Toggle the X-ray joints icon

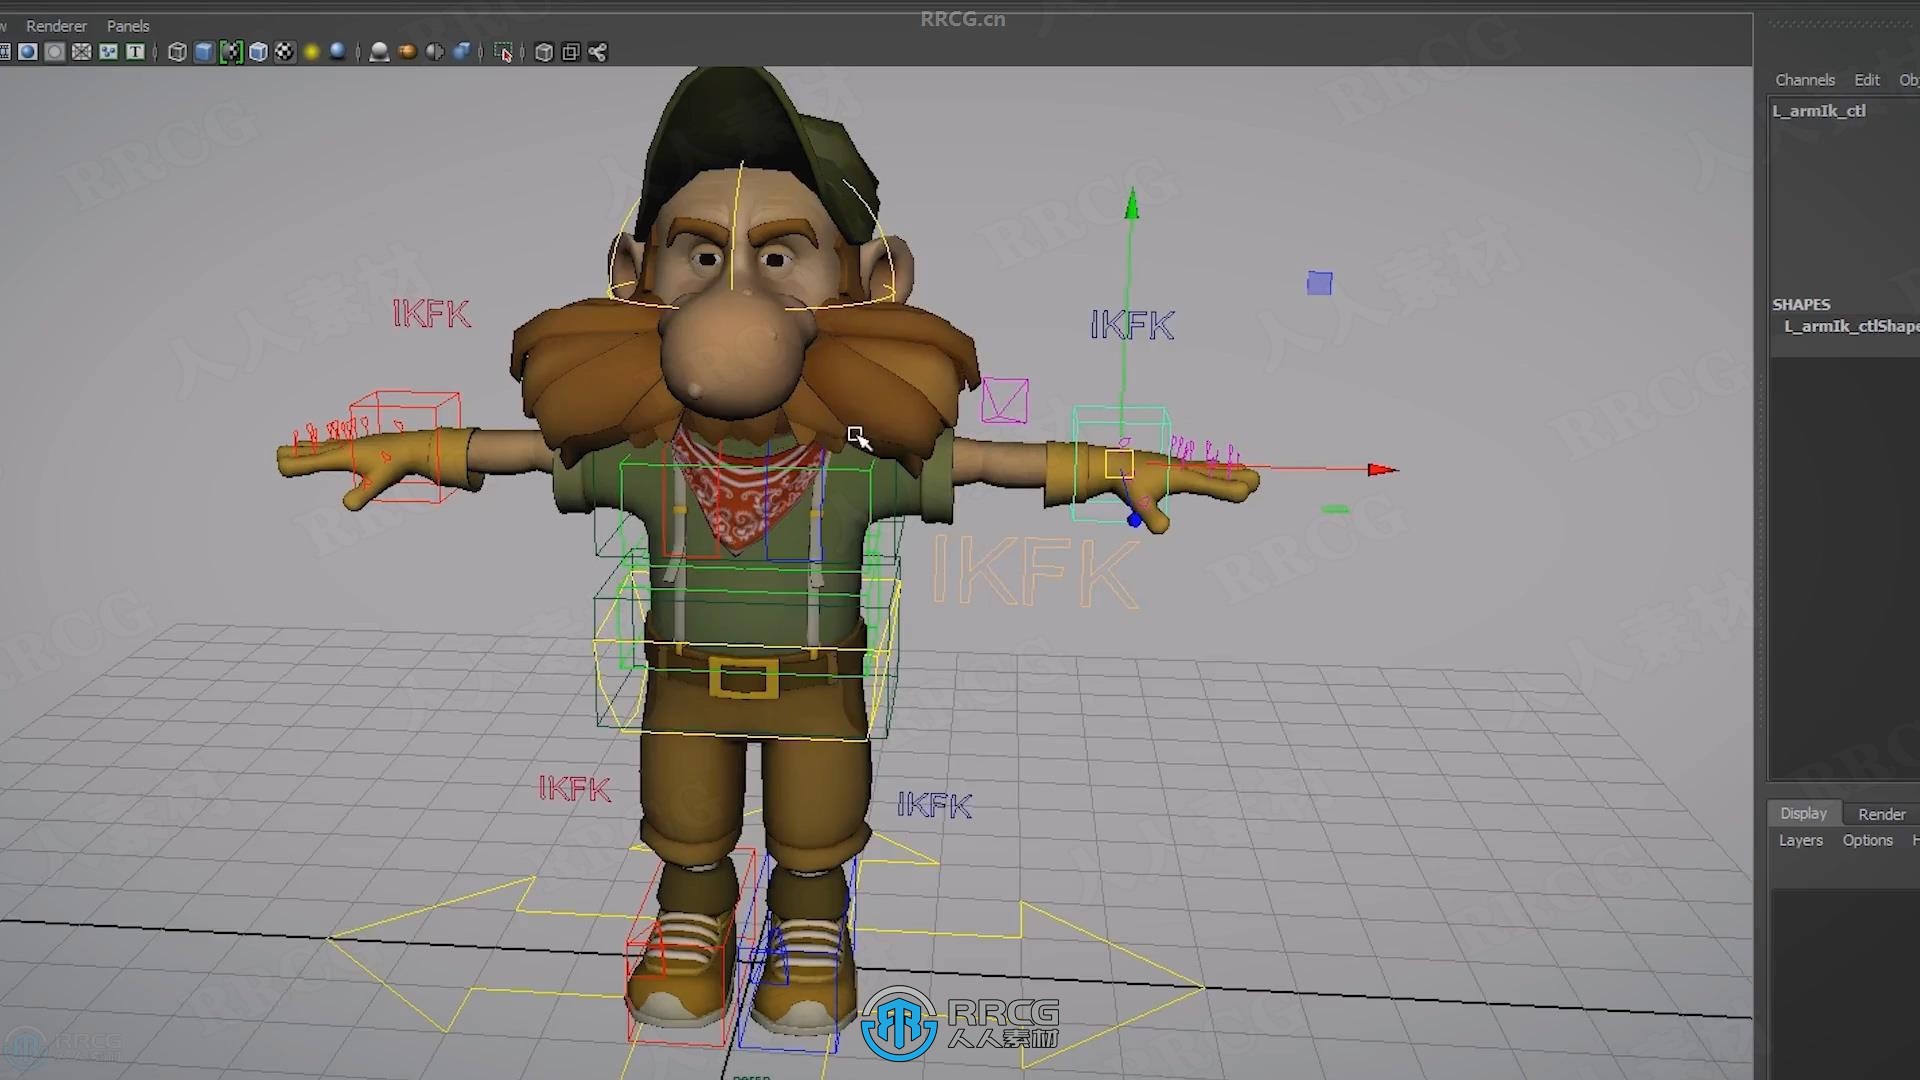pos(598,52)
